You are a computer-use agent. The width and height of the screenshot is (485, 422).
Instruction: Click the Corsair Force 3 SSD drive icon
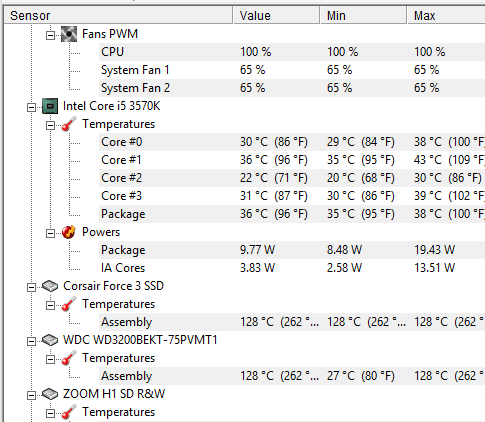[x=50, y=286]
